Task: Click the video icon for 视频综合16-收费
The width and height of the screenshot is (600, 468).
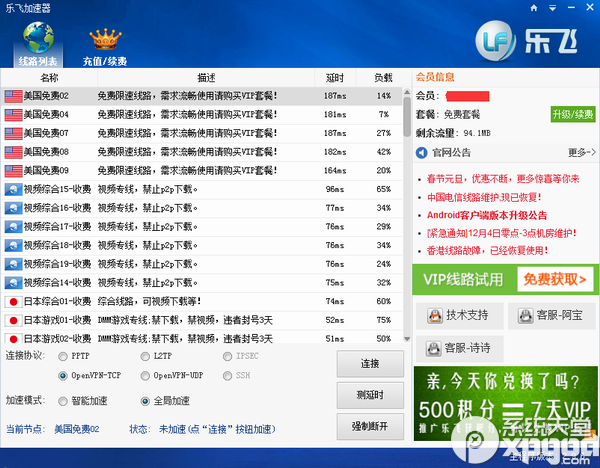Action: [x=13, y=208]
